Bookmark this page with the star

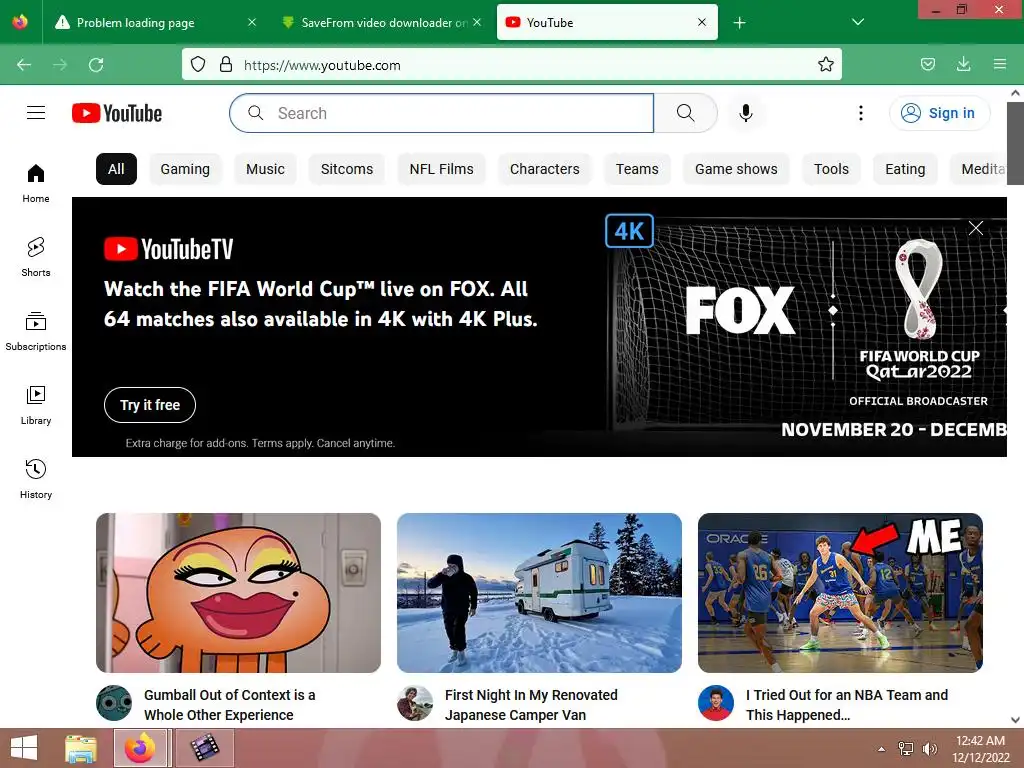click(825, 65)
